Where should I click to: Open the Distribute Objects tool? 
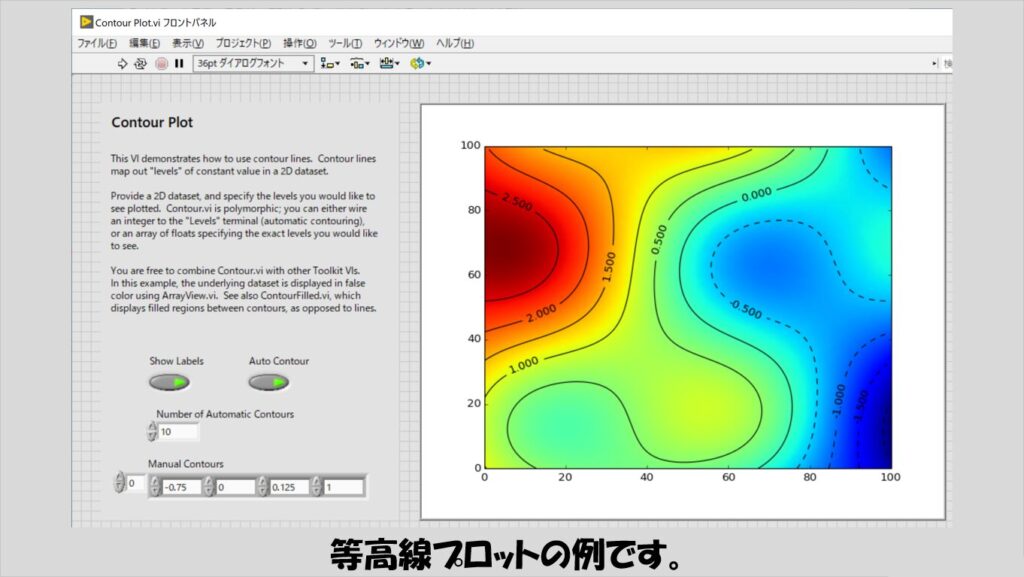[359, 63]
